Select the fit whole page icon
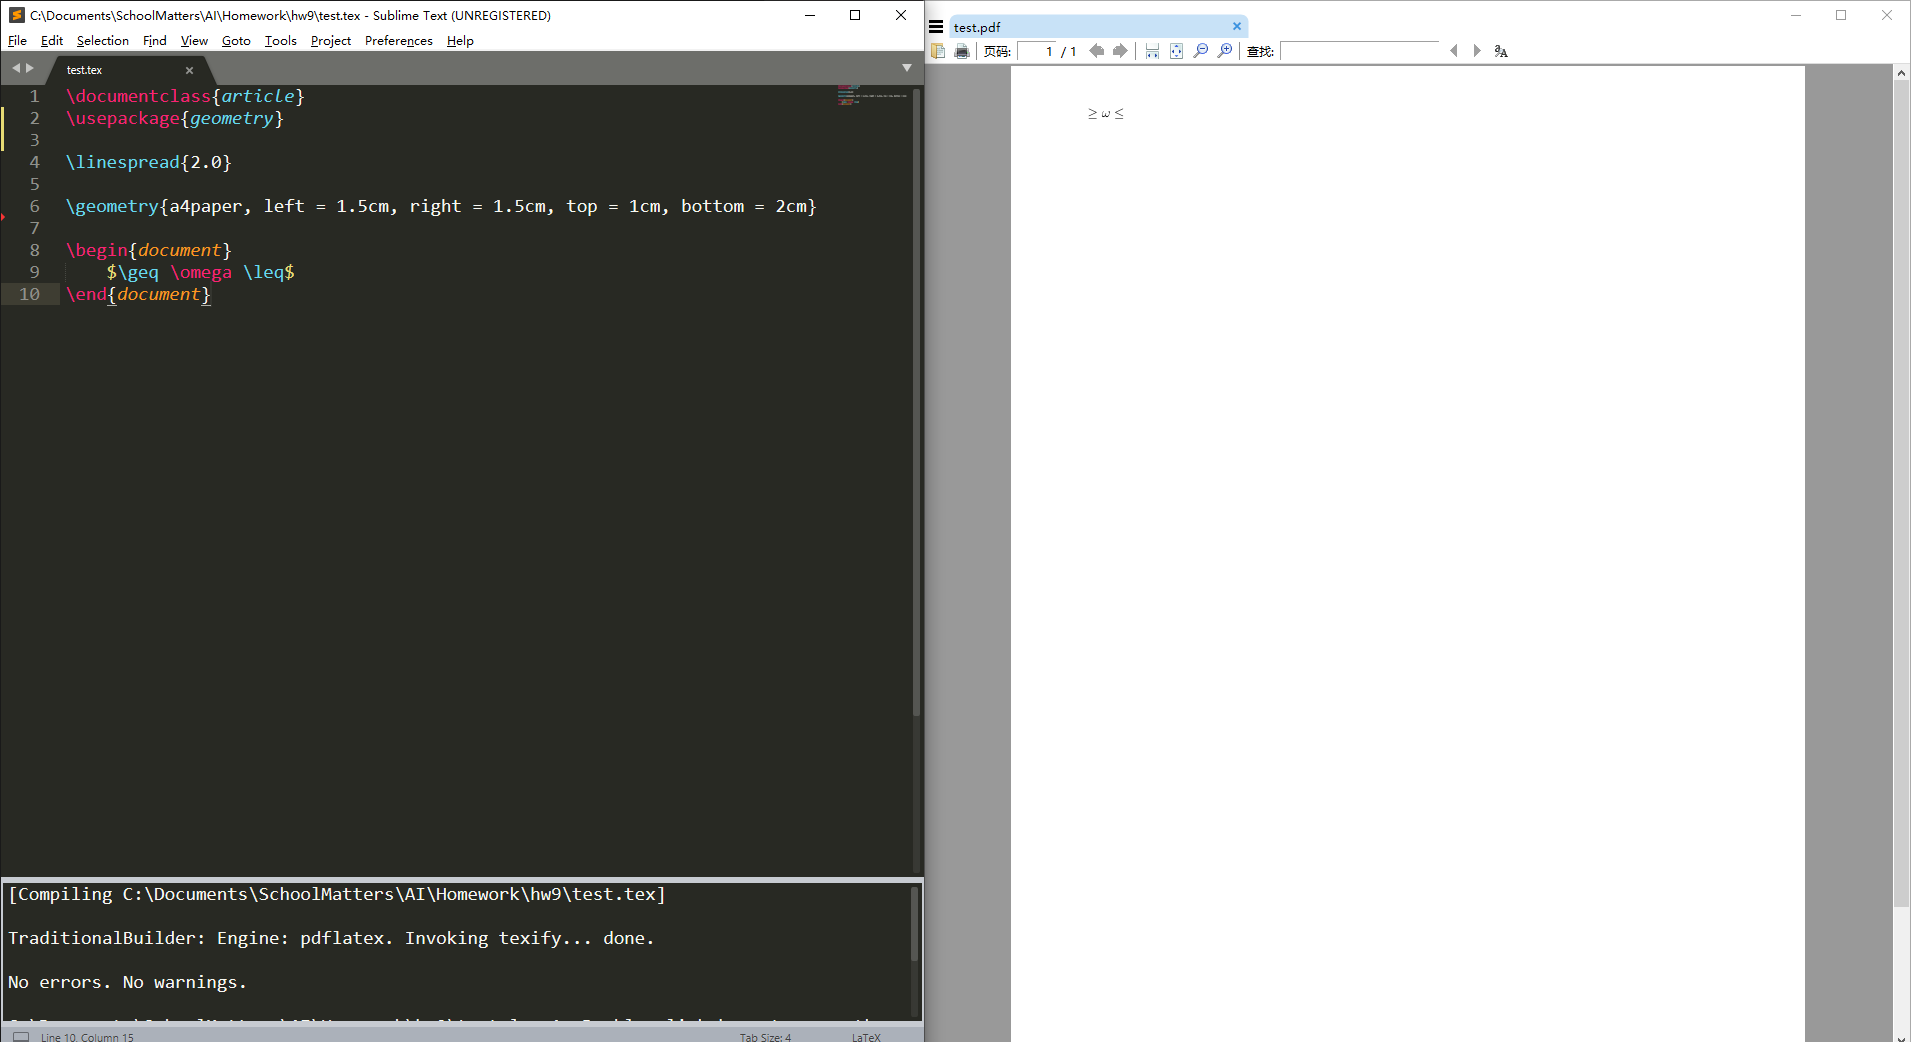 coord(1177,51)
